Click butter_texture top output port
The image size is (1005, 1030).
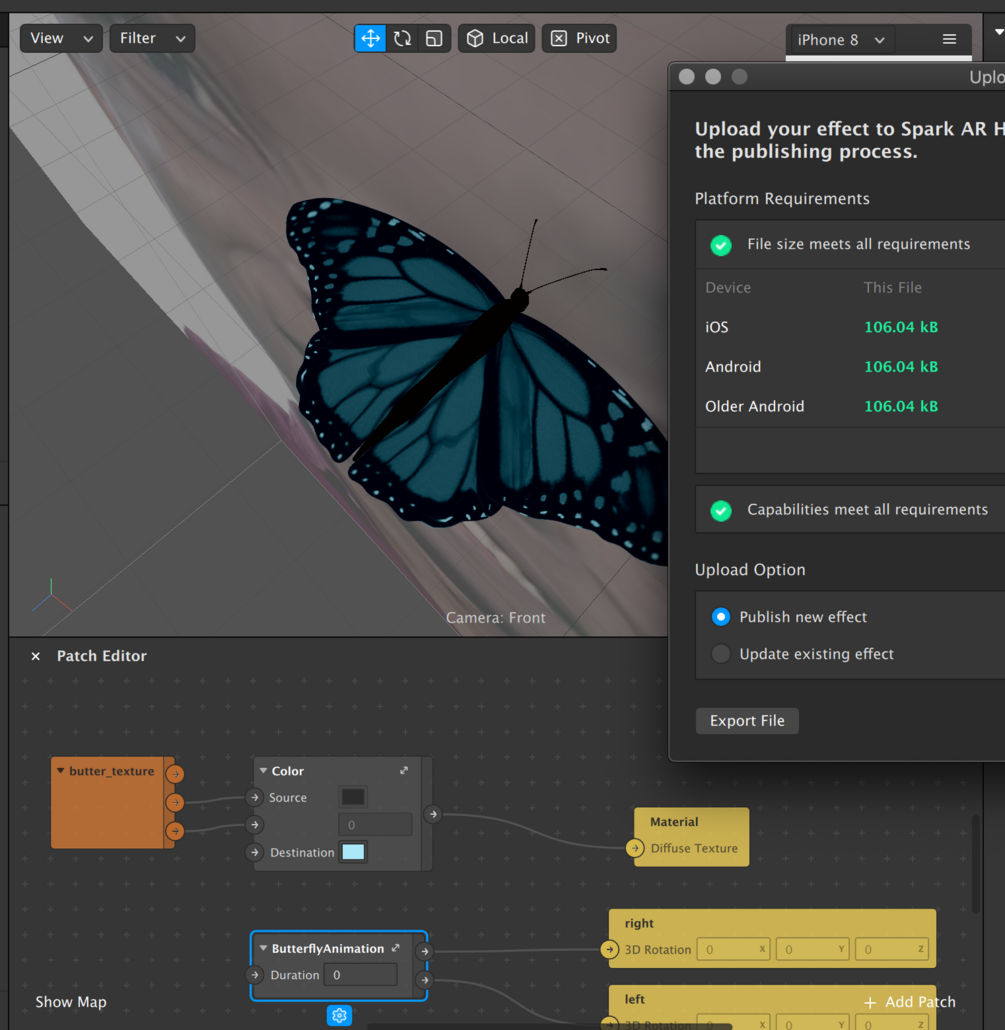click(x=175, y=774)
